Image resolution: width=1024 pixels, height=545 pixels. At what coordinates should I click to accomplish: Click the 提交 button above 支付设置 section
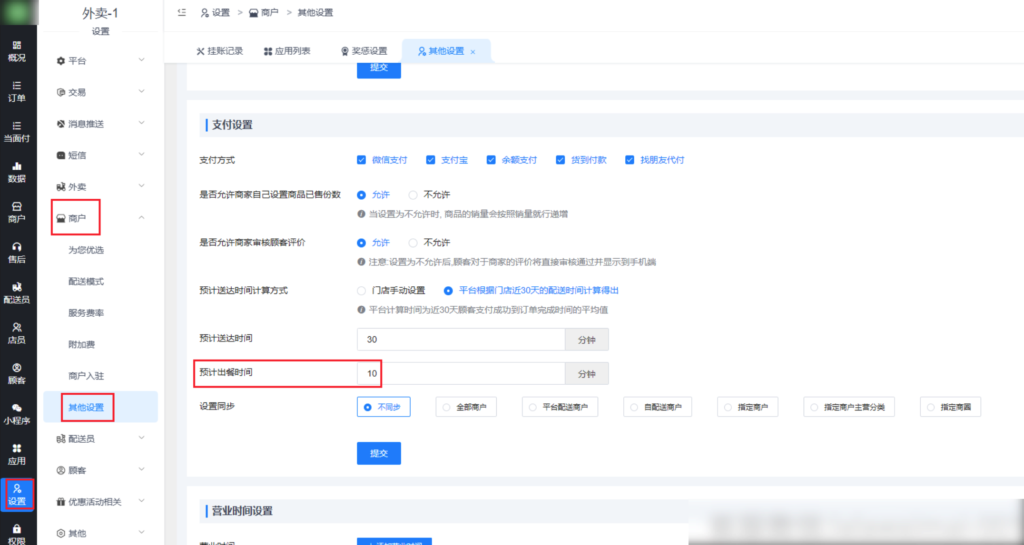point(379,69)
